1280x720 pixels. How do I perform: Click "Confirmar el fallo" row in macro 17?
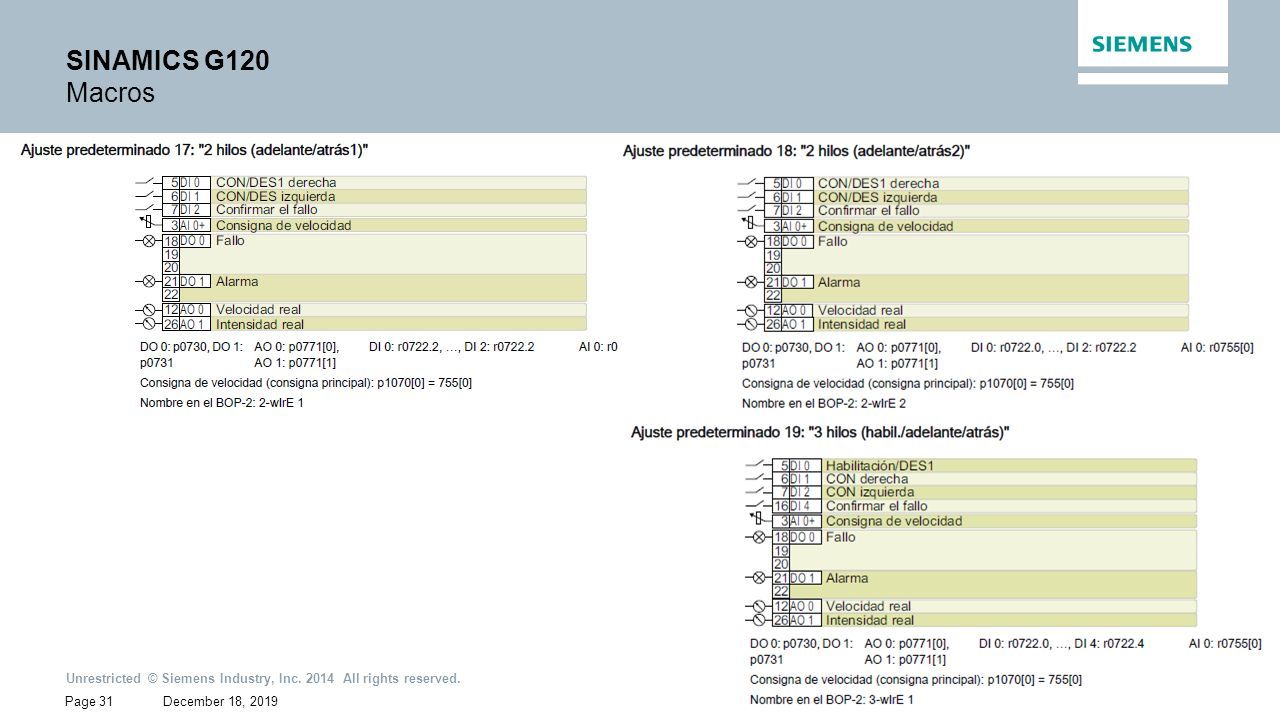[x=374, y=210]
